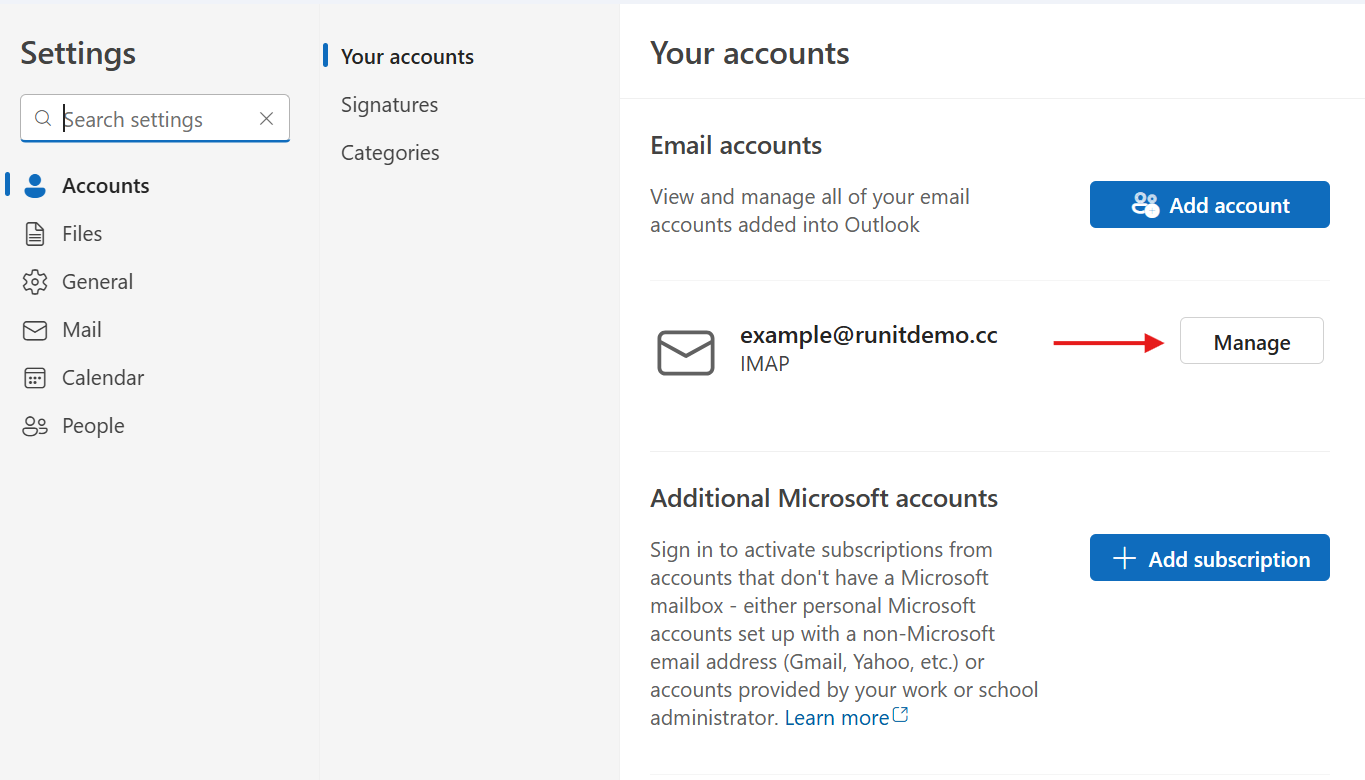
Task: Open the Learn more link
Action: click(x=836, y=718)
